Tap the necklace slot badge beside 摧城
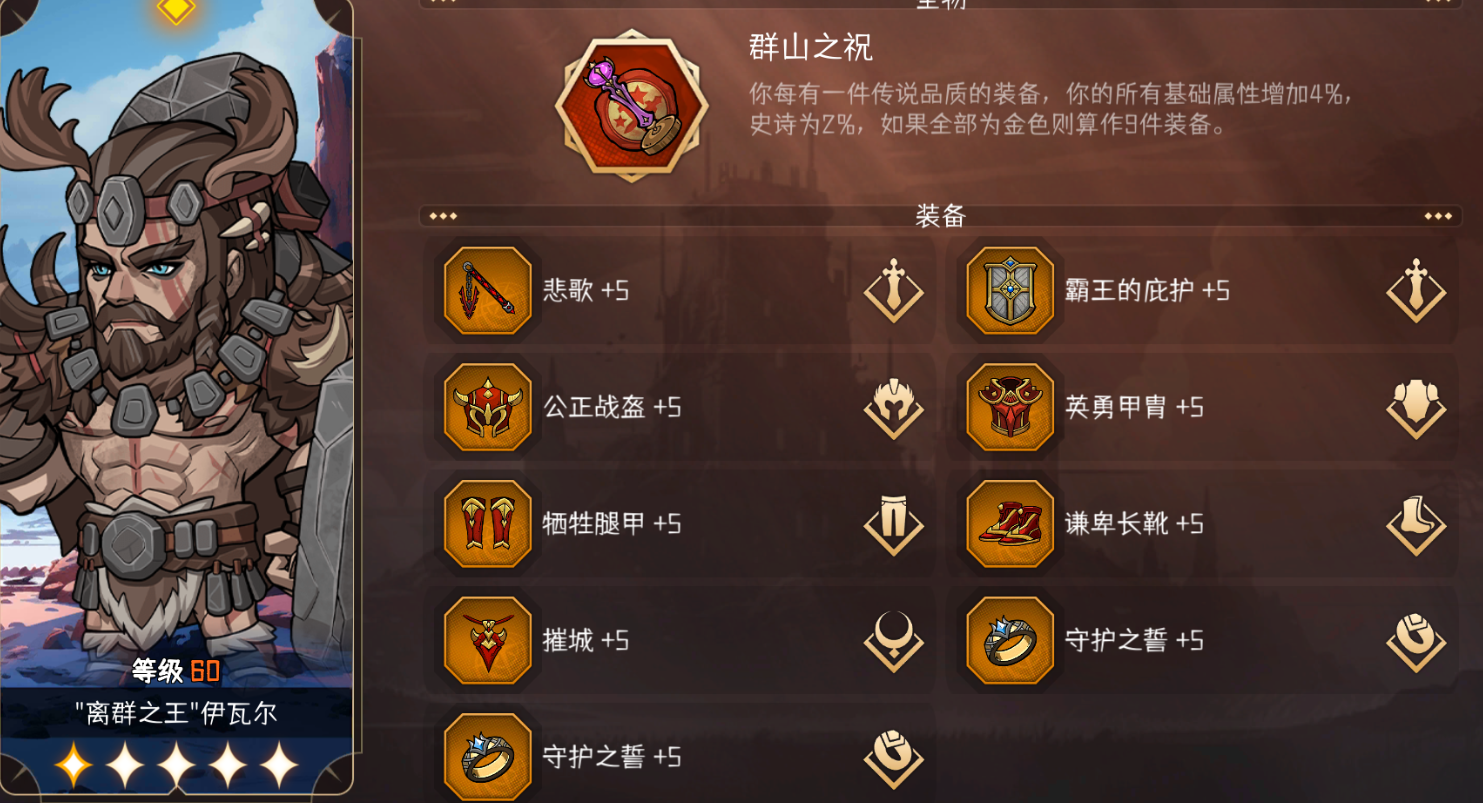1483x803 pixels. (894, 641)
